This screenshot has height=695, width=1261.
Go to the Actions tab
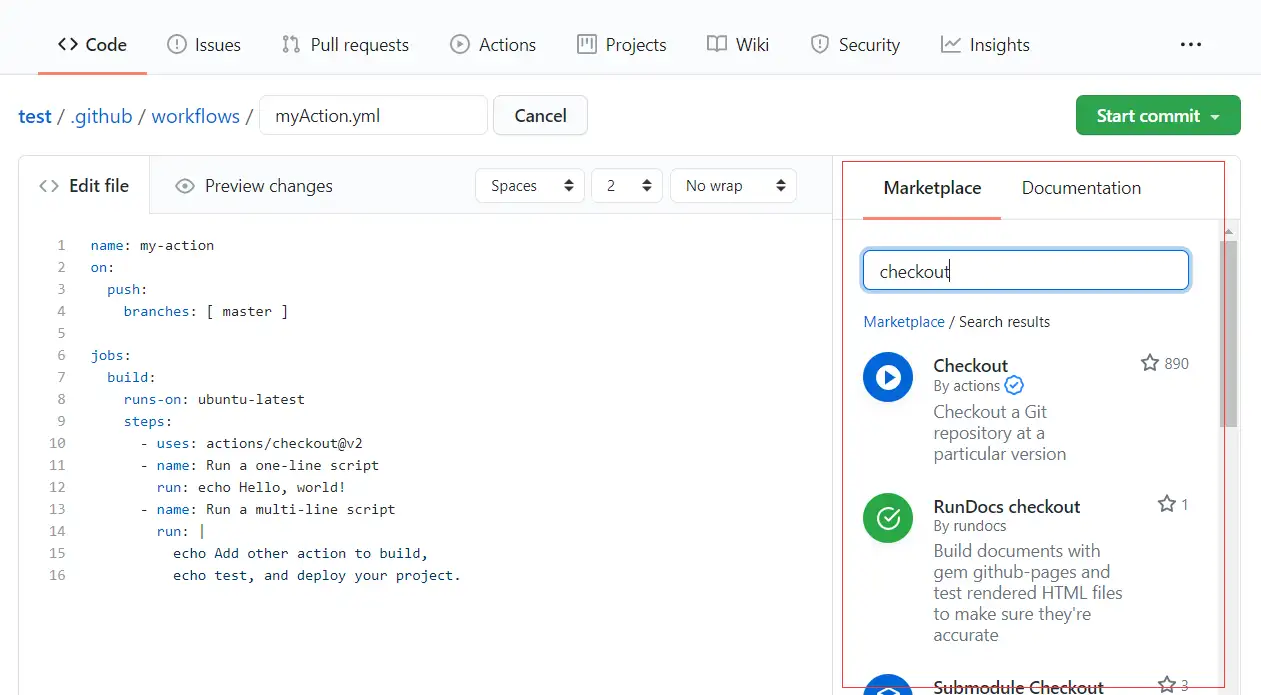(x=493, y=45)
